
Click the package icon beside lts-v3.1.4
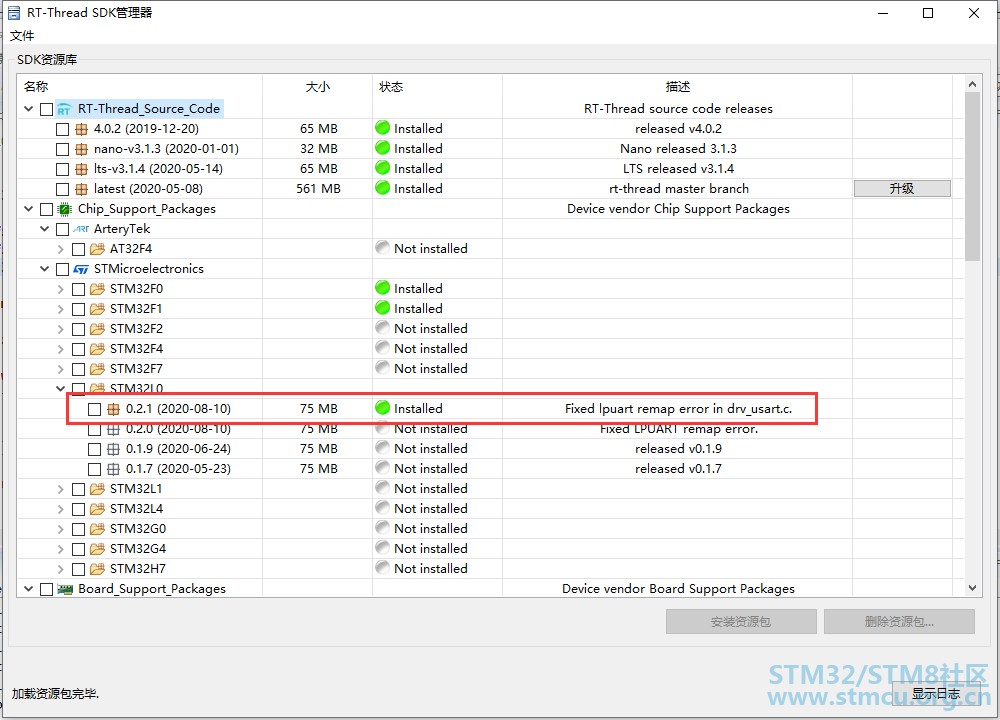[x=81, y=170]
